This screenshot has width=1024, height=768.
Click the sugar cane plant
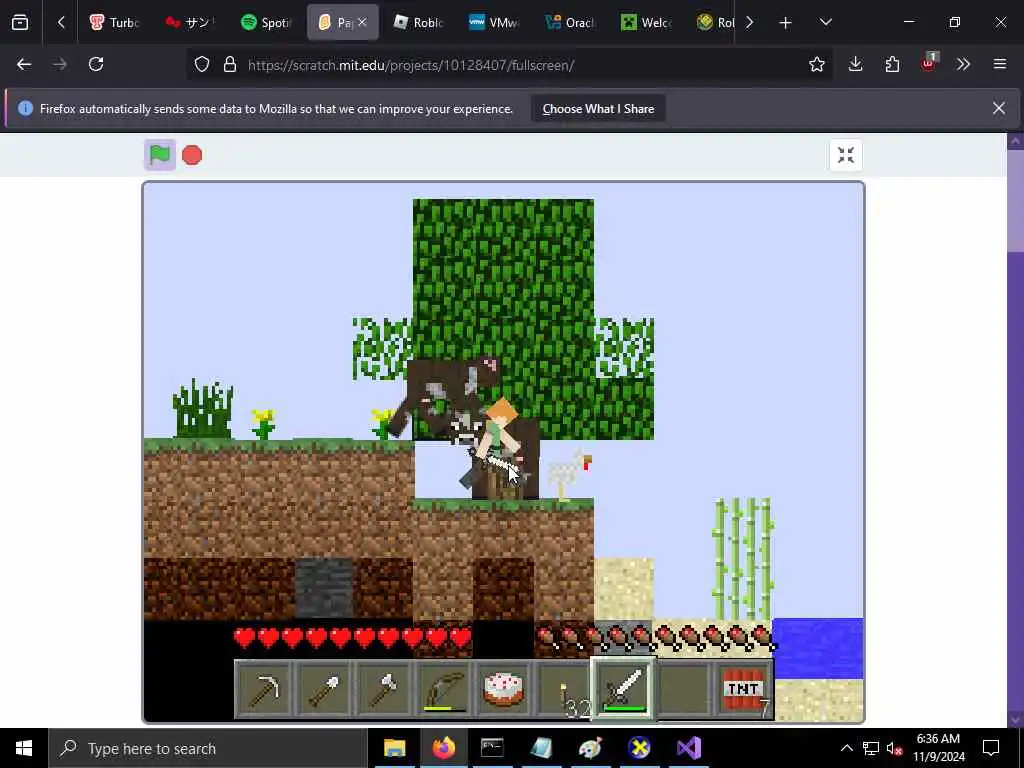(743, 558)
